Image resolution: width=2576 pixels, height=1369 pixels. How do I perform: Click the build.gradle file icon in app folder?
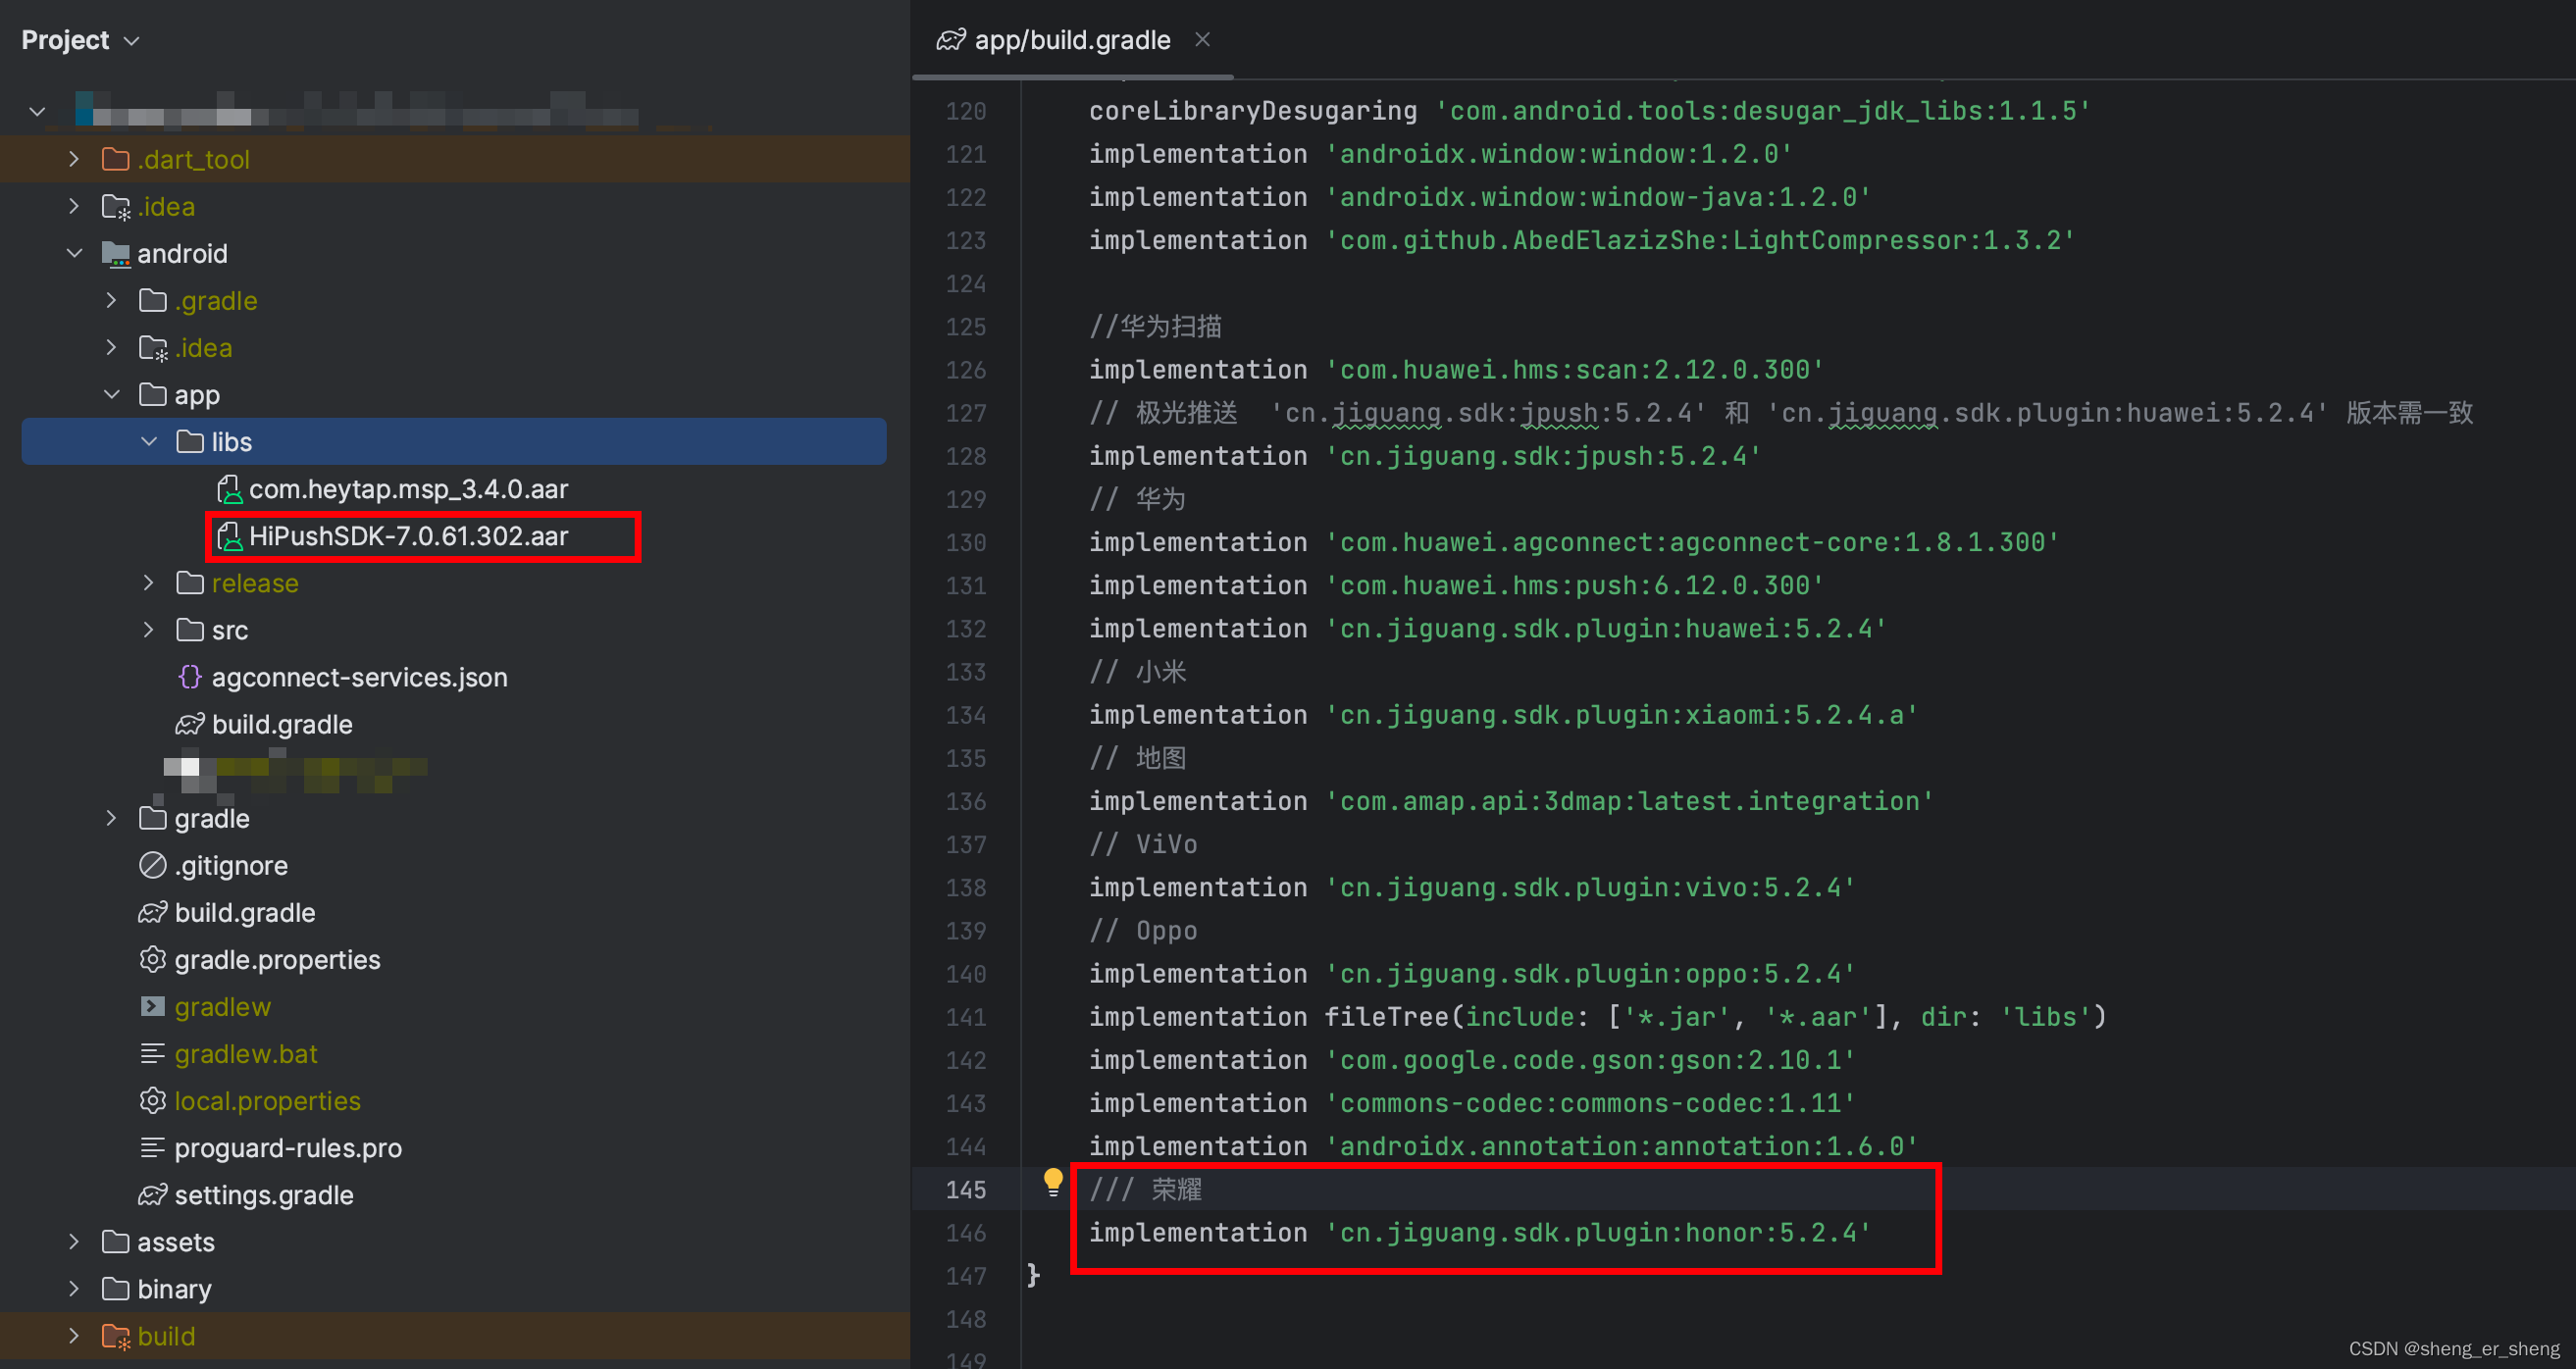[x=191, y=722]
